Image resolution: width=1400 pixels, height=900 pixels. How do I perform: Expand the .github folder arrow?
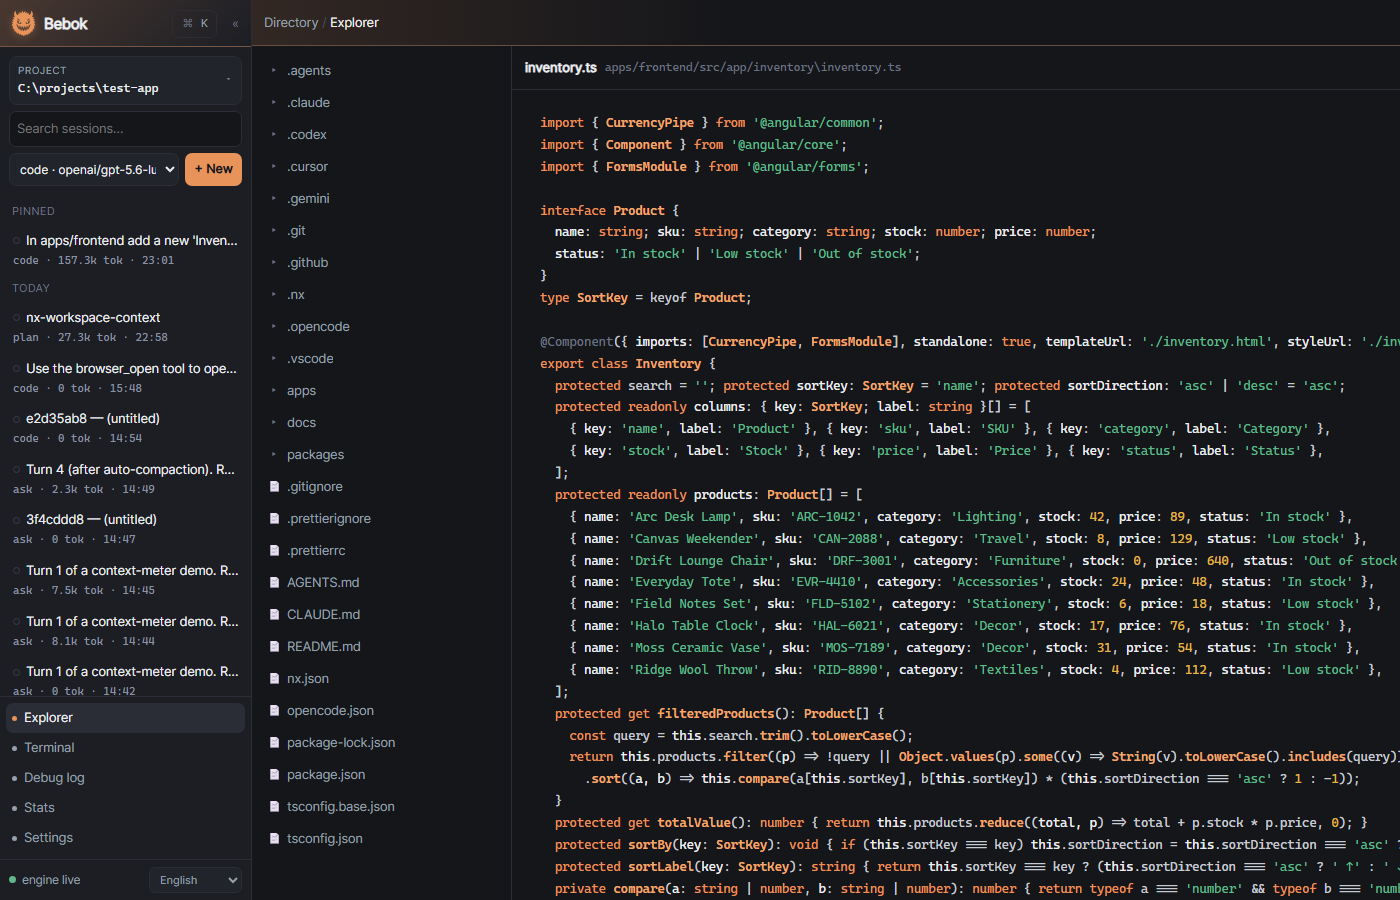274,263
